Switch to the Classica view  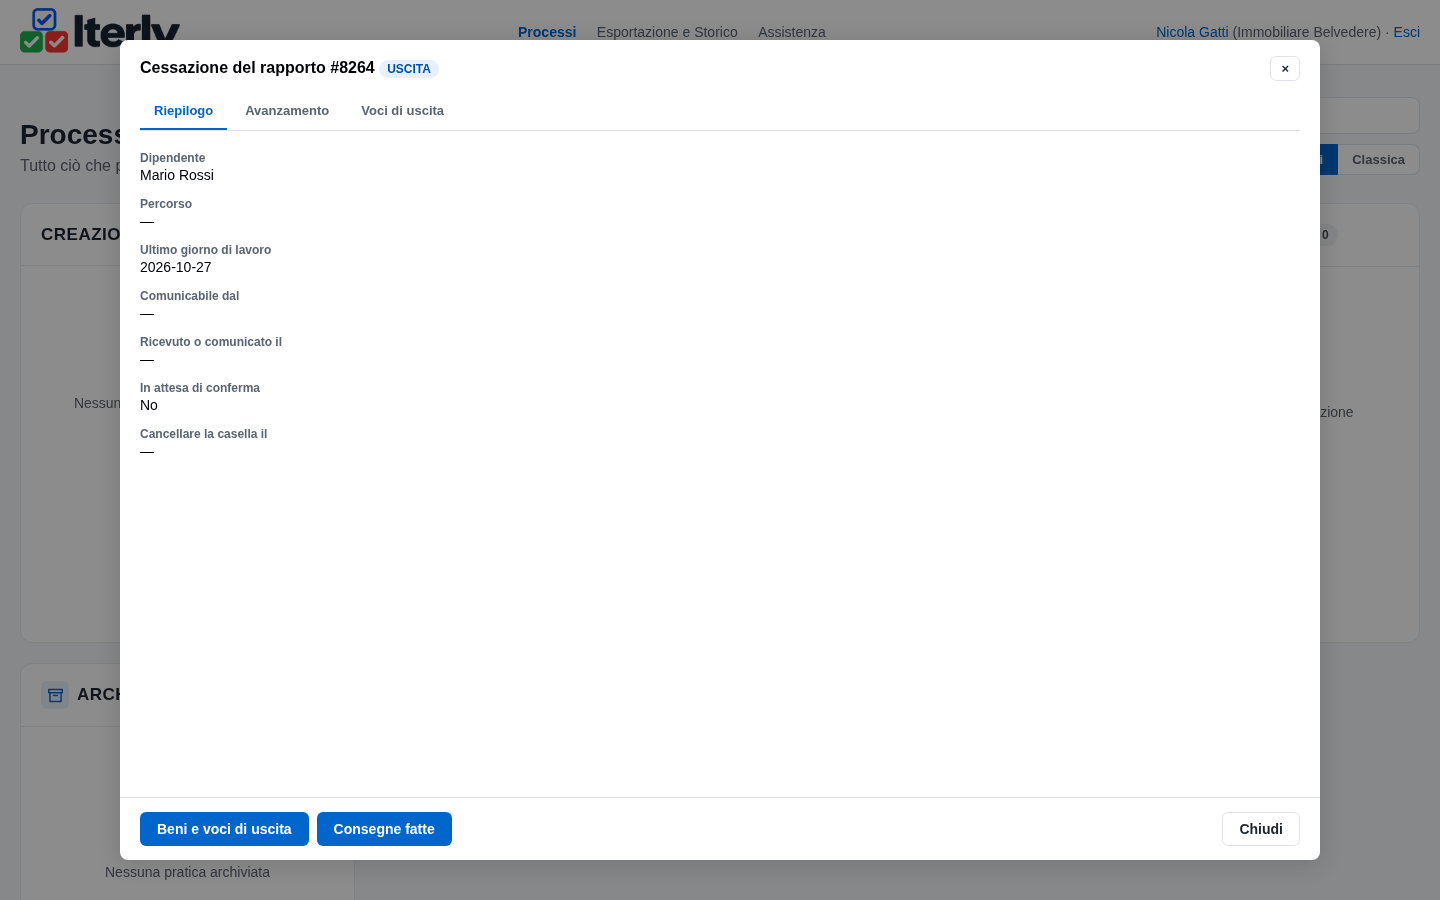(x=1378, y=160)
